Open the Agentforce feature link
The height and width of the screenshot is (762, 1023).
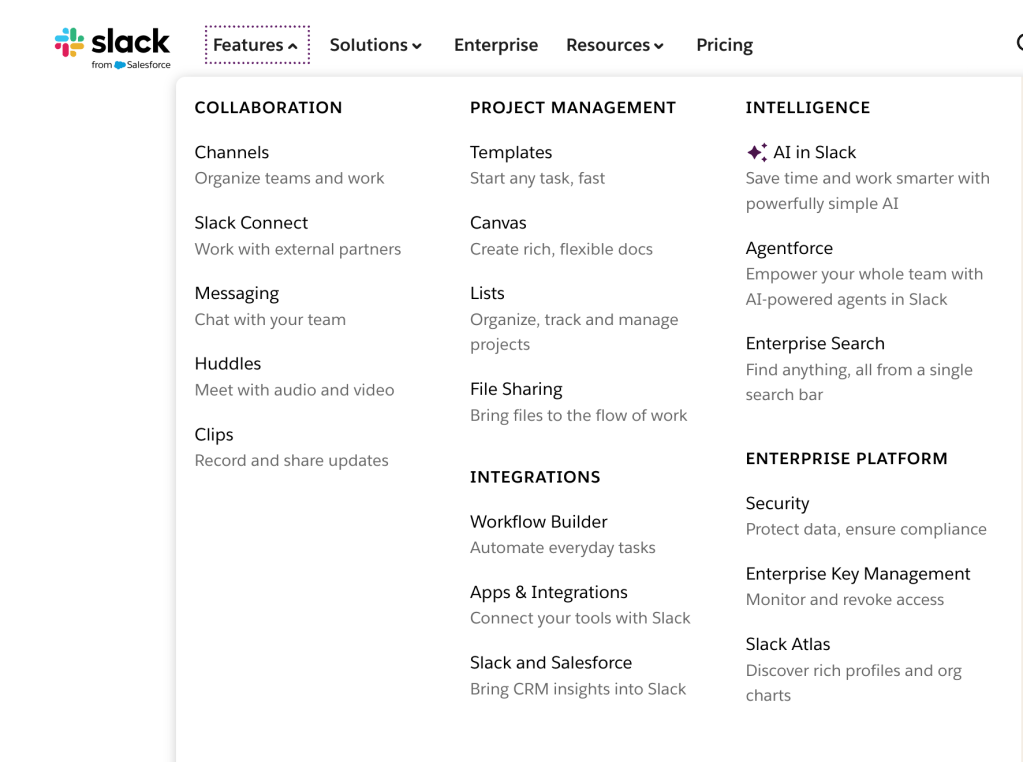(x=789, y=248)
